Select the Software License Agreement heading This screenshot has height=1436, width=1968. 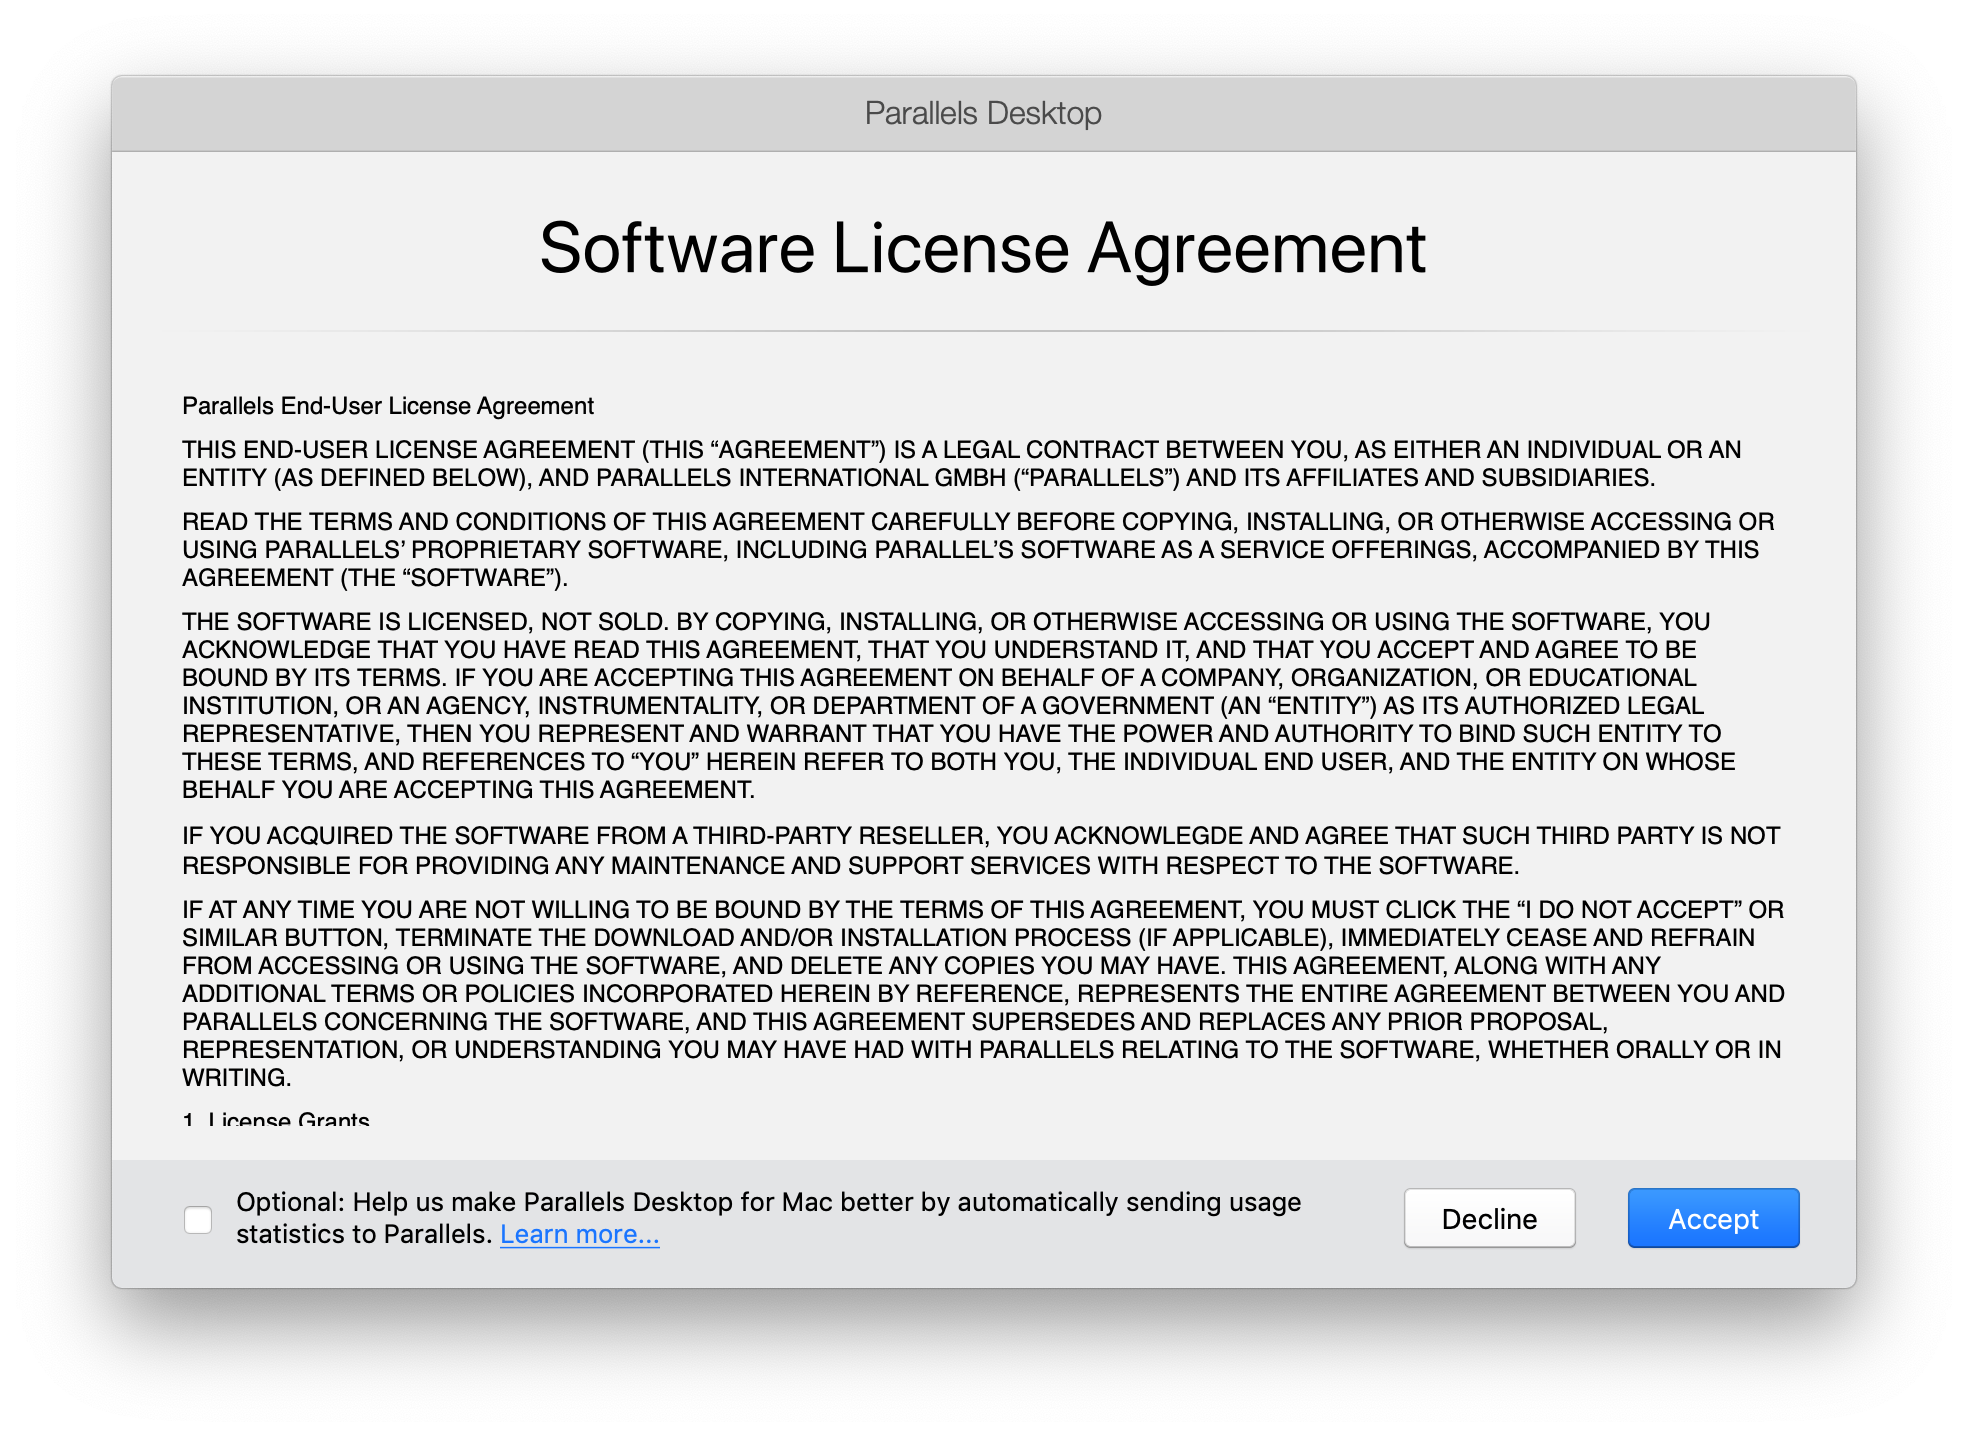click(x=983, y=249)
